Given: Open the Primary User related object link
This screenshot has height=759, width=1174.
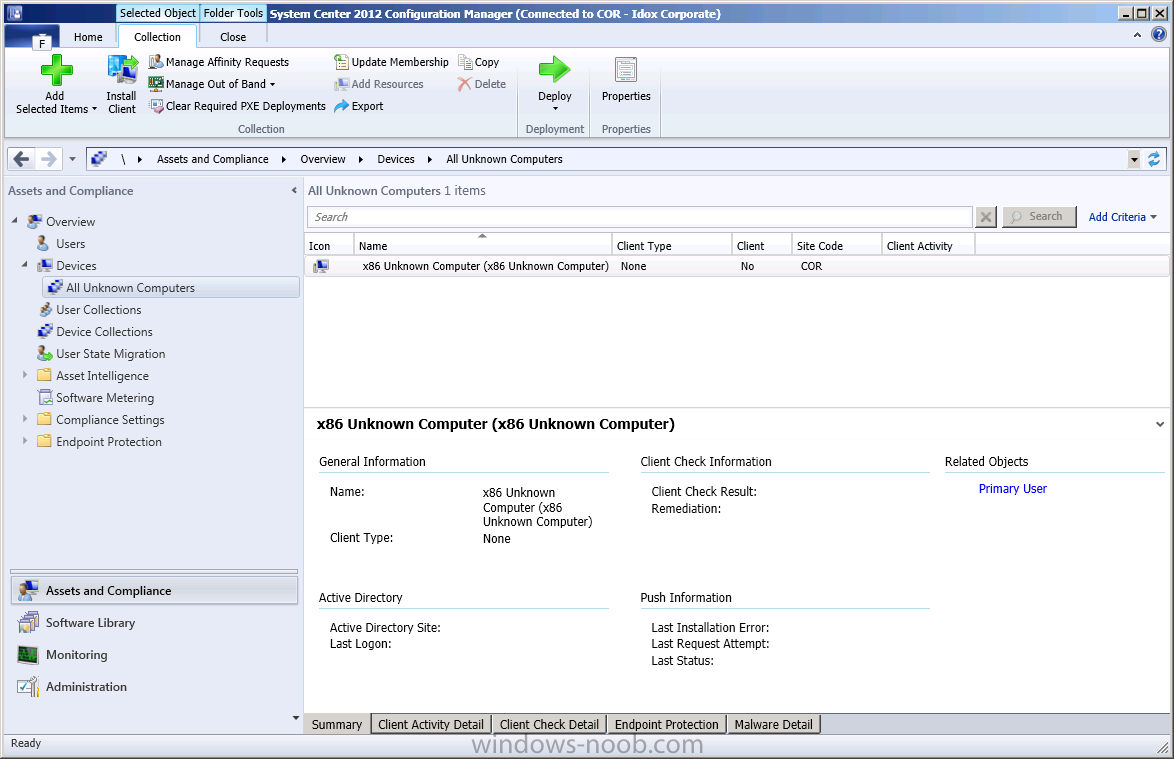Looking at the screenshot, I should (1012, 489).
